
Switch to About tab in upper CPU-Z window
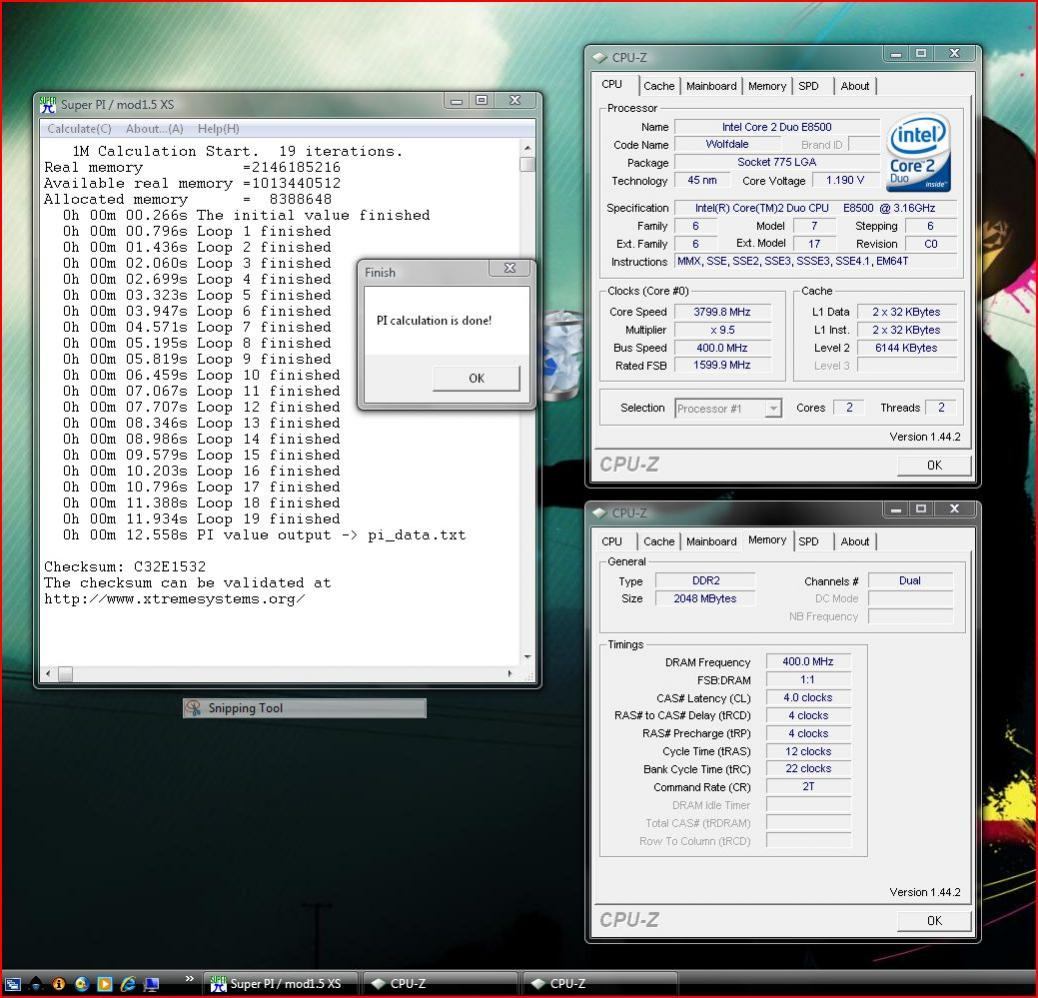point(855,86)
